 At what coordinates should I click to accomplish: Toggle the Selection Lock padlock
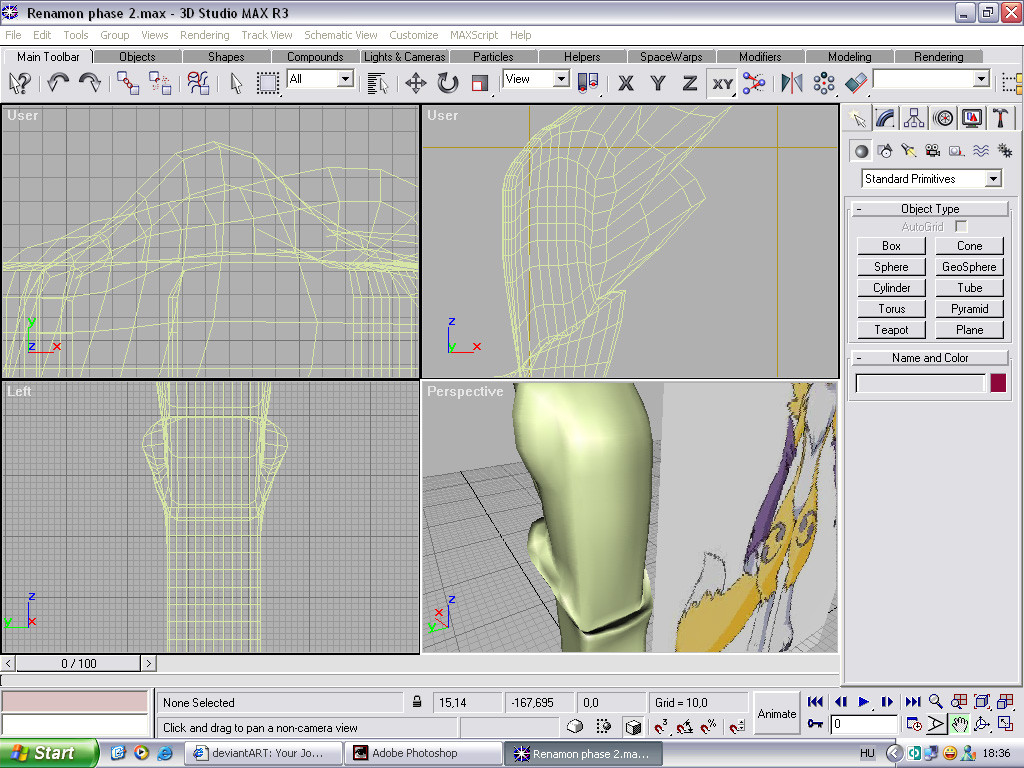[x=417, y=702]
